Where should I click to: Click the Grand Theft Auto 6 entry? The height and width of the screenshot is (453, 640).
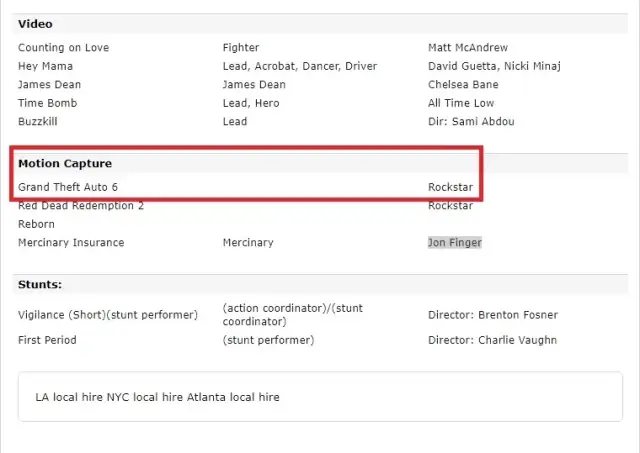pos(68,187)
